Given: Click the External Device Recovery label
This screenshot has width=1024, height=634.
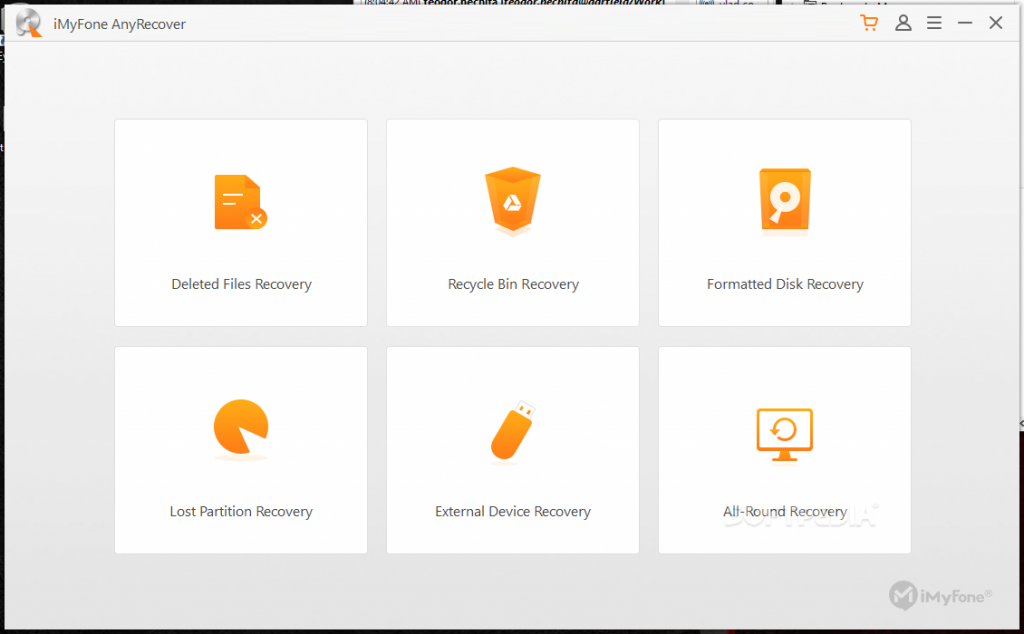Looking at the screenshot, I should [512, 511].
